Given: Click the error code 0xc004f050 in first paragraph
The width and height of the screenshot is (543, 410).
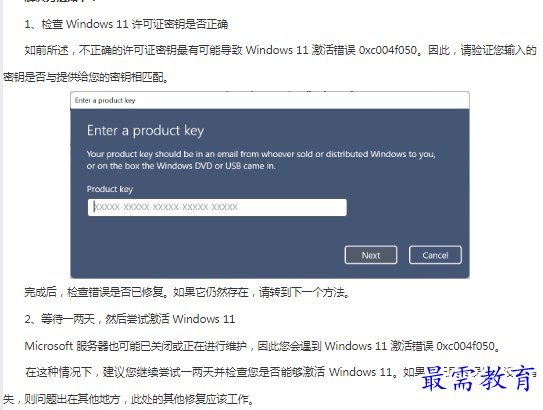Looking at the screenshot, I should click(388, 51).
